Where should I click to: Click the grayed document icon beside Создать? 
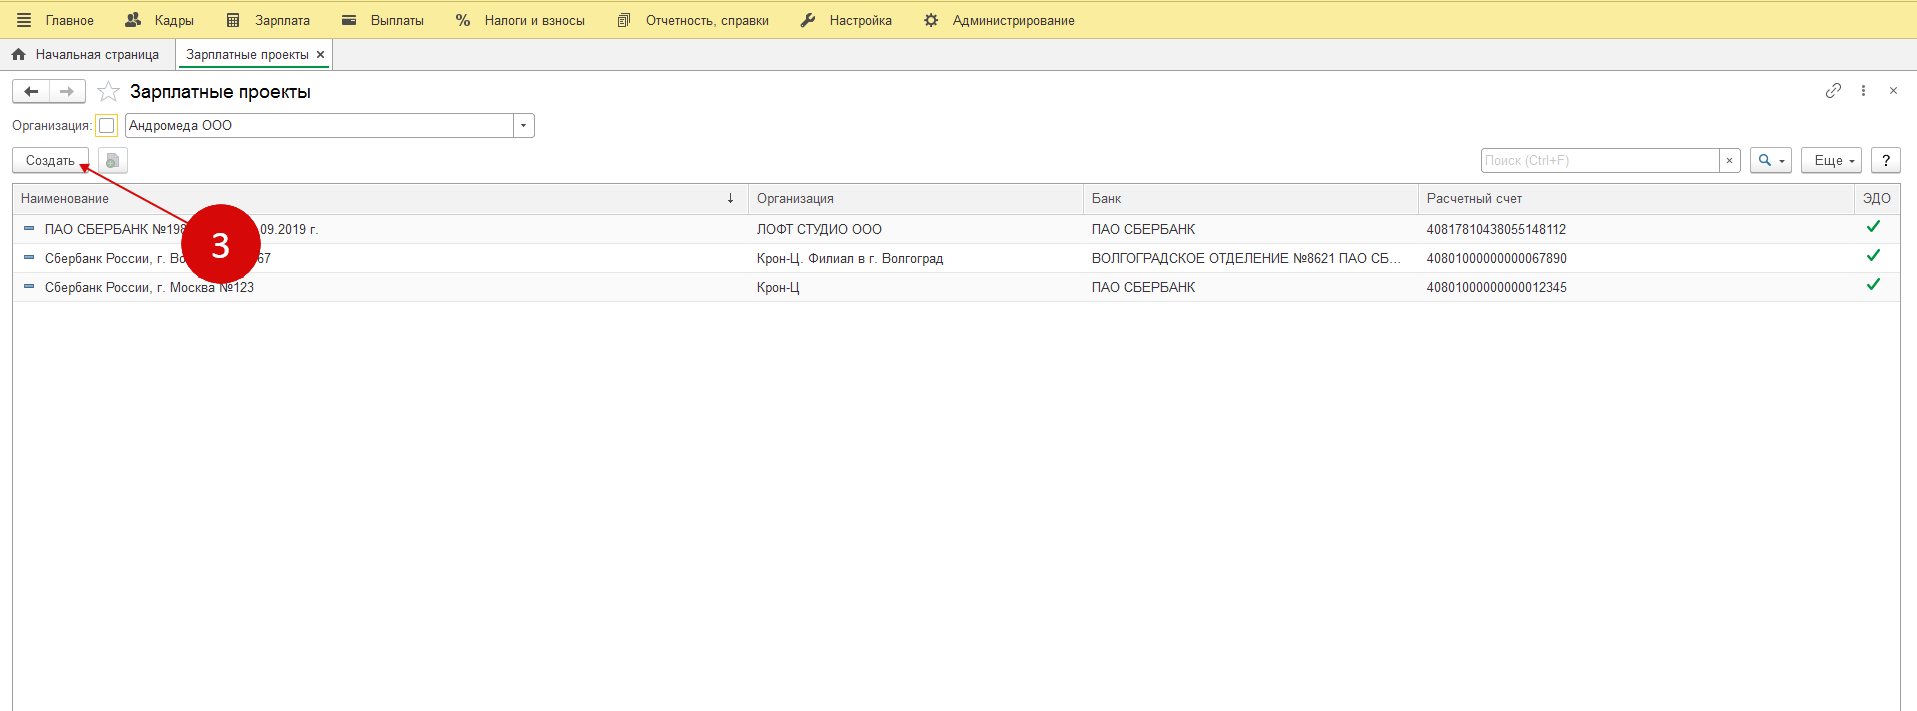[113, 161]
